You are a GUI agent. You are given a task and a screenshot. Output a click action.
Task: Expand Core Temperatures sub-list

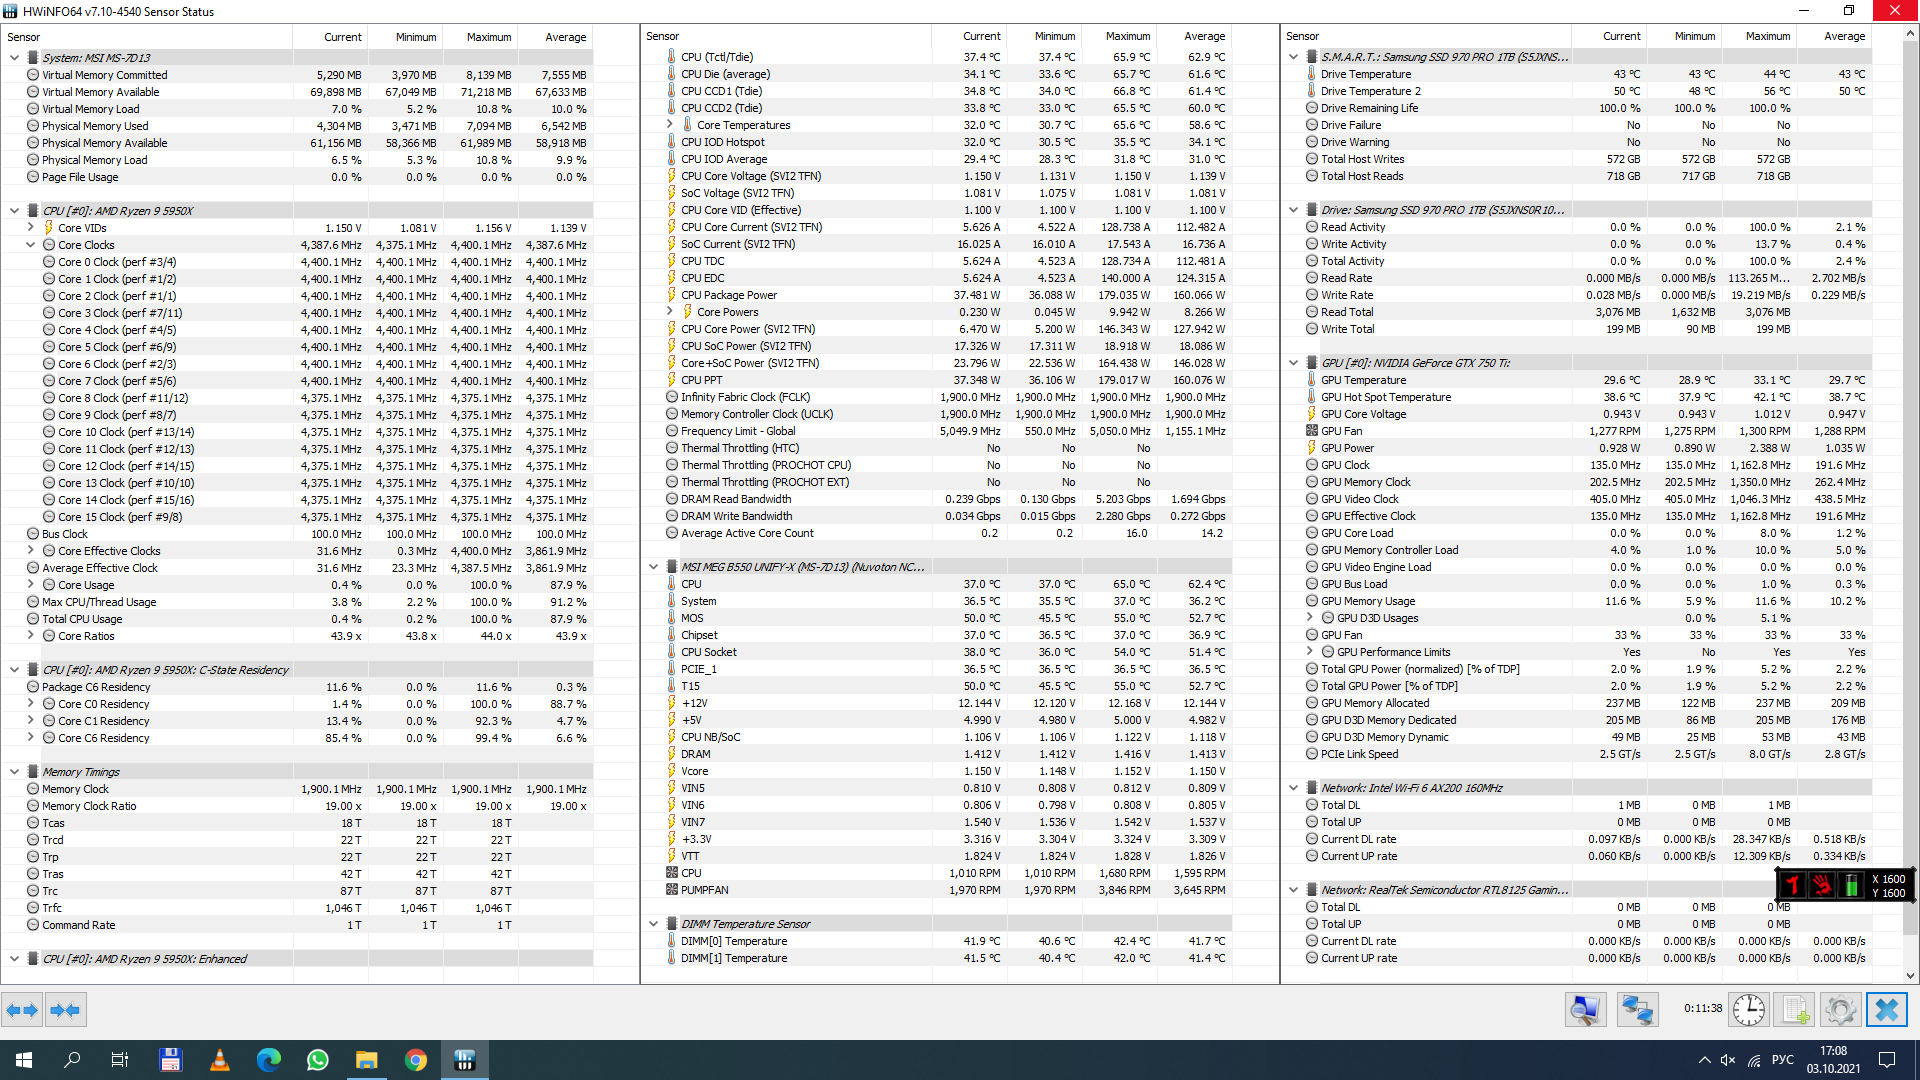click(669, 125)
